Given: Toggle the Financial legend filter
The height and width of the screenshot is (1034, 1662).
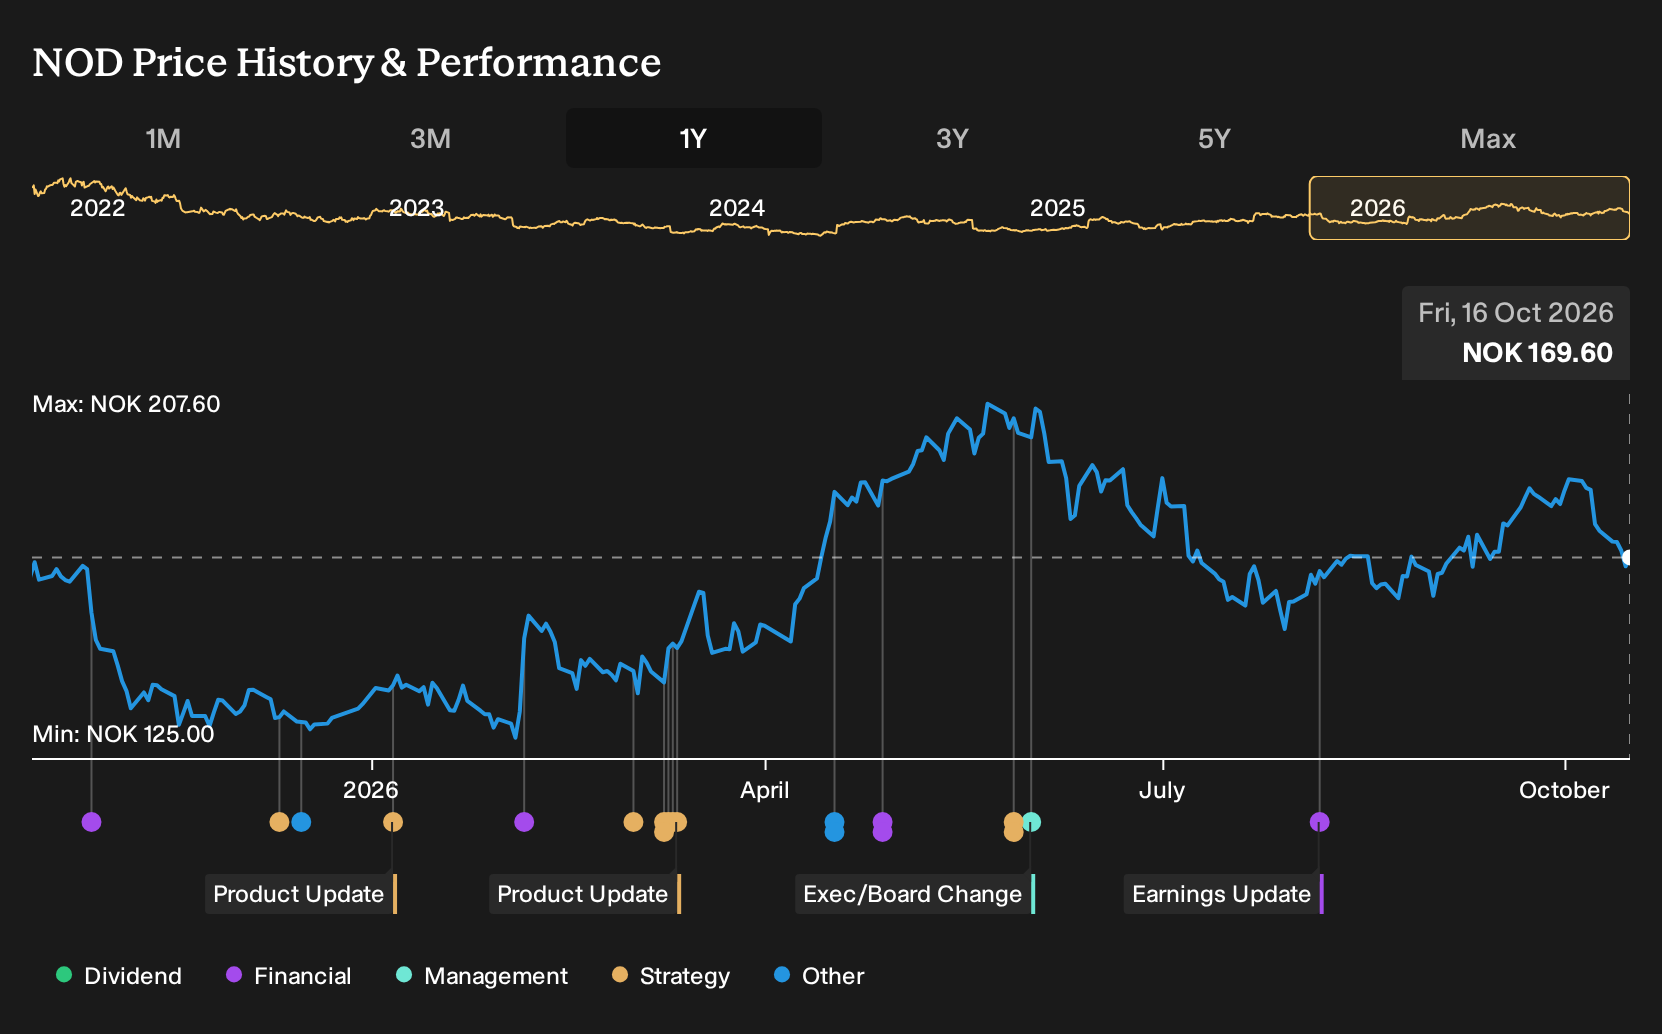Looking at the screenshot, I should tap(288, 976).
